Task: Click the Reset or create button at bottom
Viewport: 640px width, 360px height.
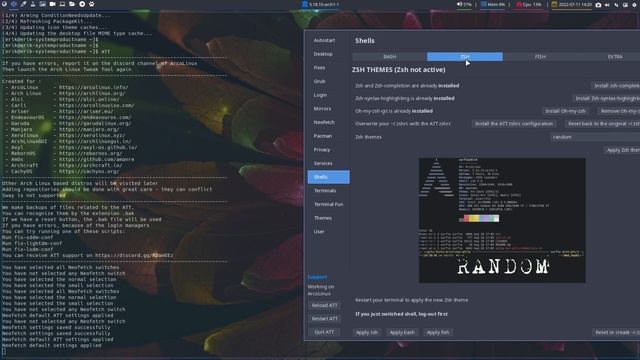Action: click(x=616, y=333)
